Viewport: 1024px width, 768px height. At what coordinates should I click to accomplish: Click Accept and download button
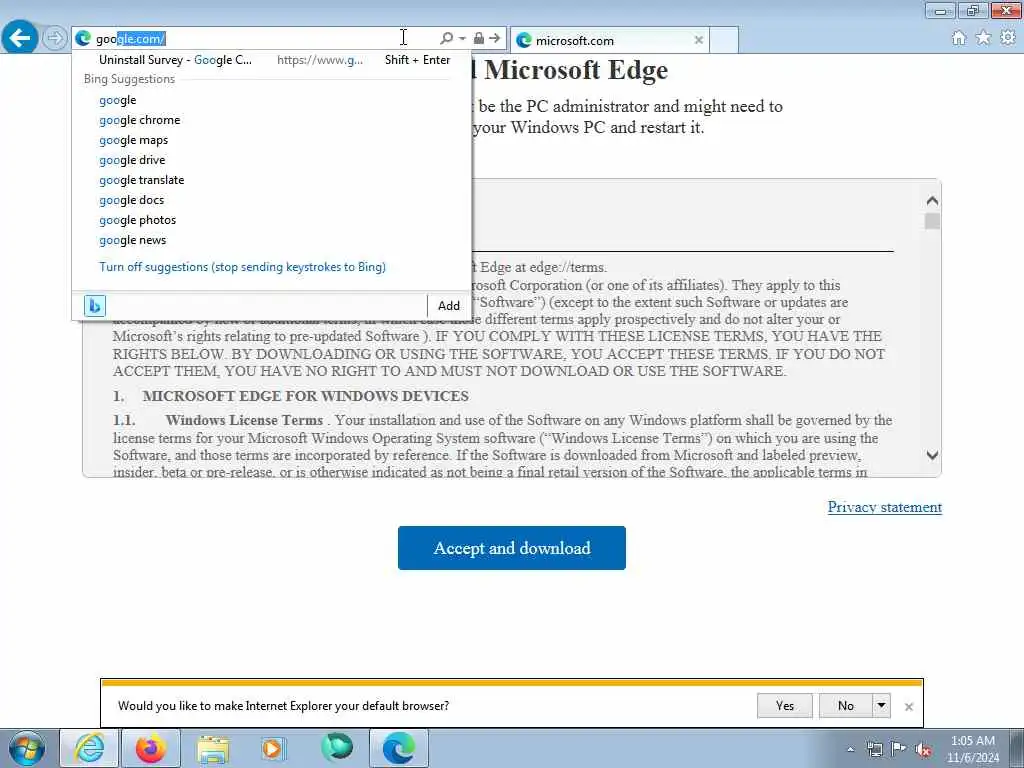coord(512,548)
